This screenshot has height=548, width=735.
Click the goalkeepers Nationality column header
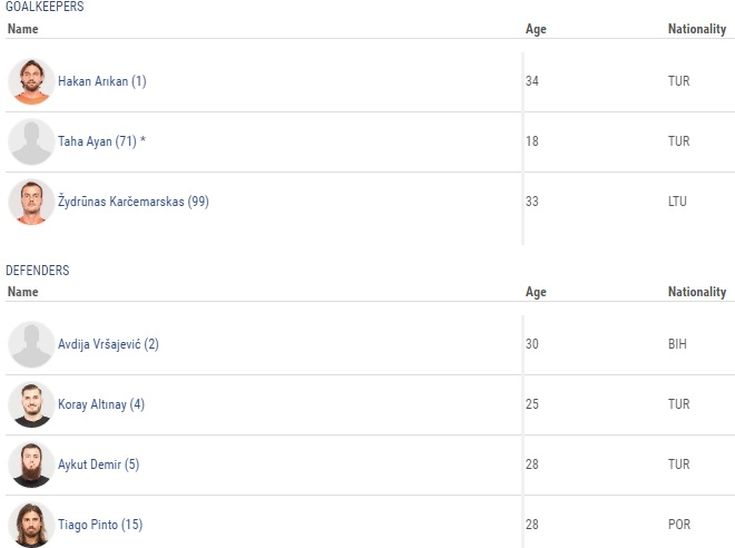[x=697, y=29]
